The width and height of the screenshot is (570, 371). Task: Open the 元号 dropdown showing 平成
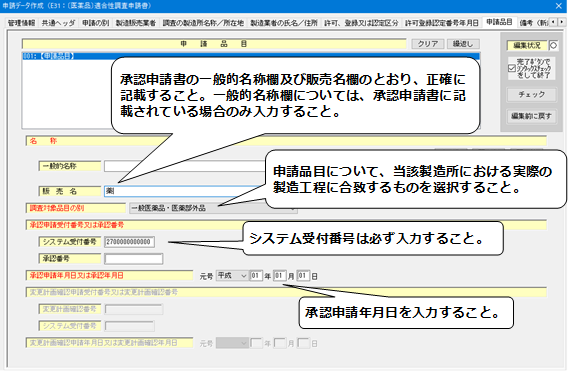232,276
